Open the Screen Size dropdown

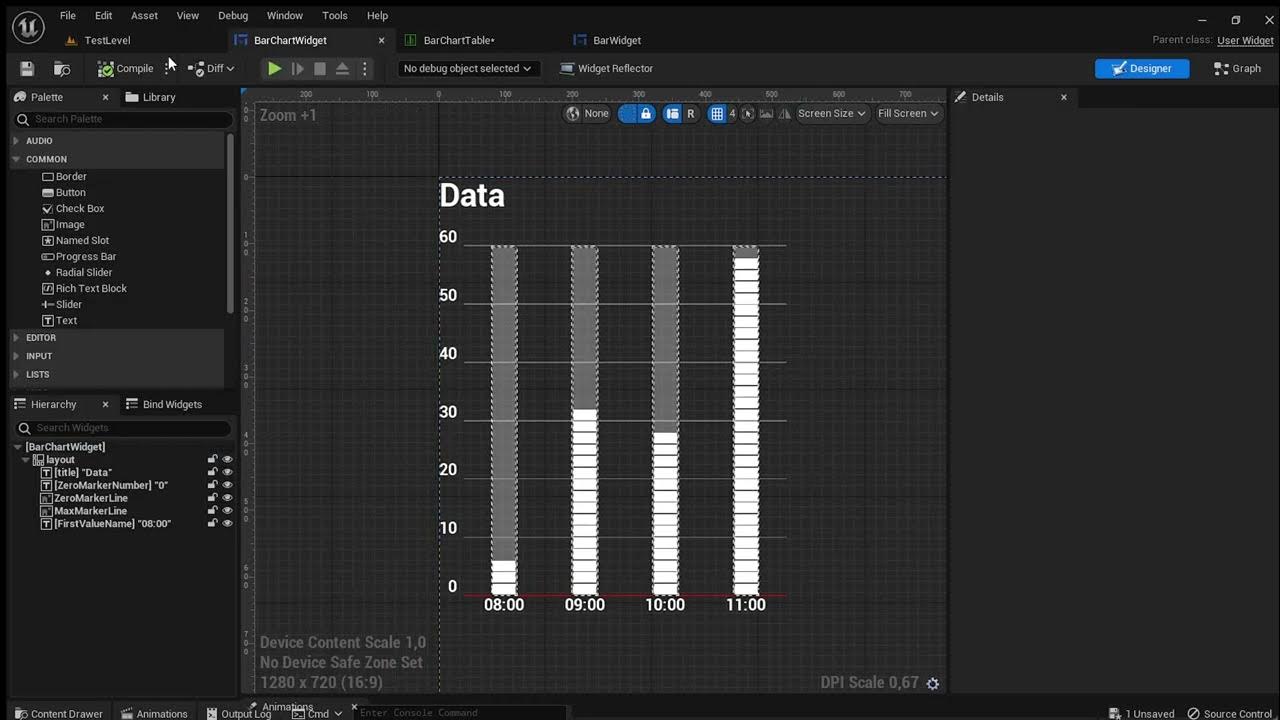coord(831,113)
